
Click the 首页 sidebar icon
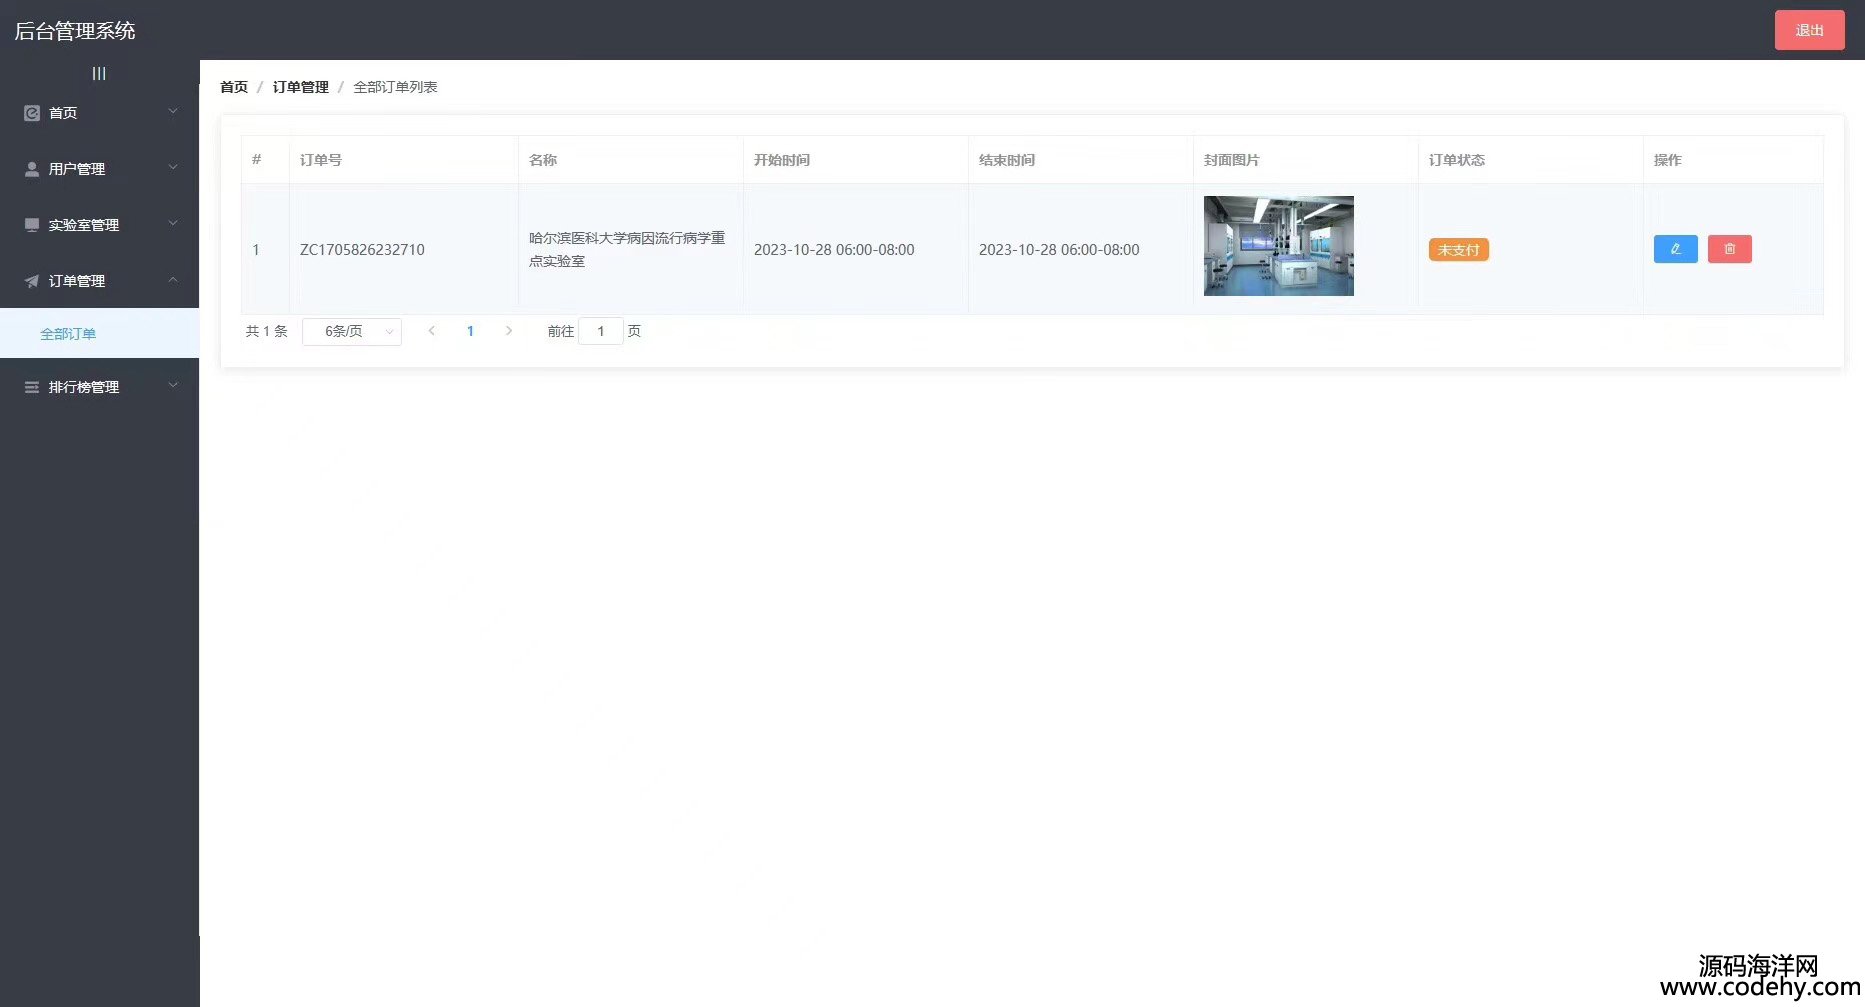point(32,113)
